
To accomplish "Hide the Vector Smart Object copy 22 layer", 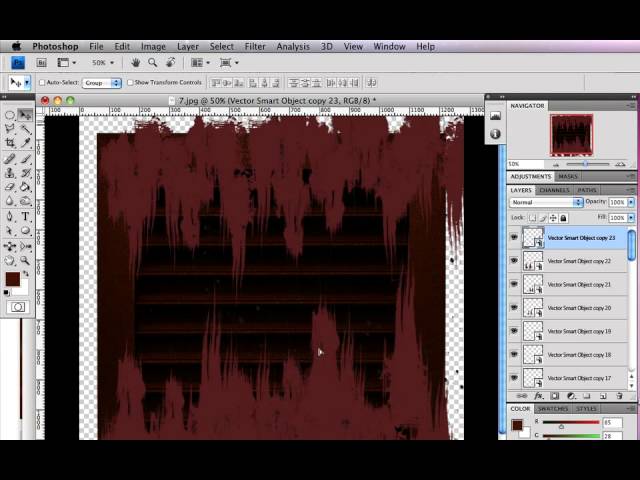I will (x=514, y=261).
